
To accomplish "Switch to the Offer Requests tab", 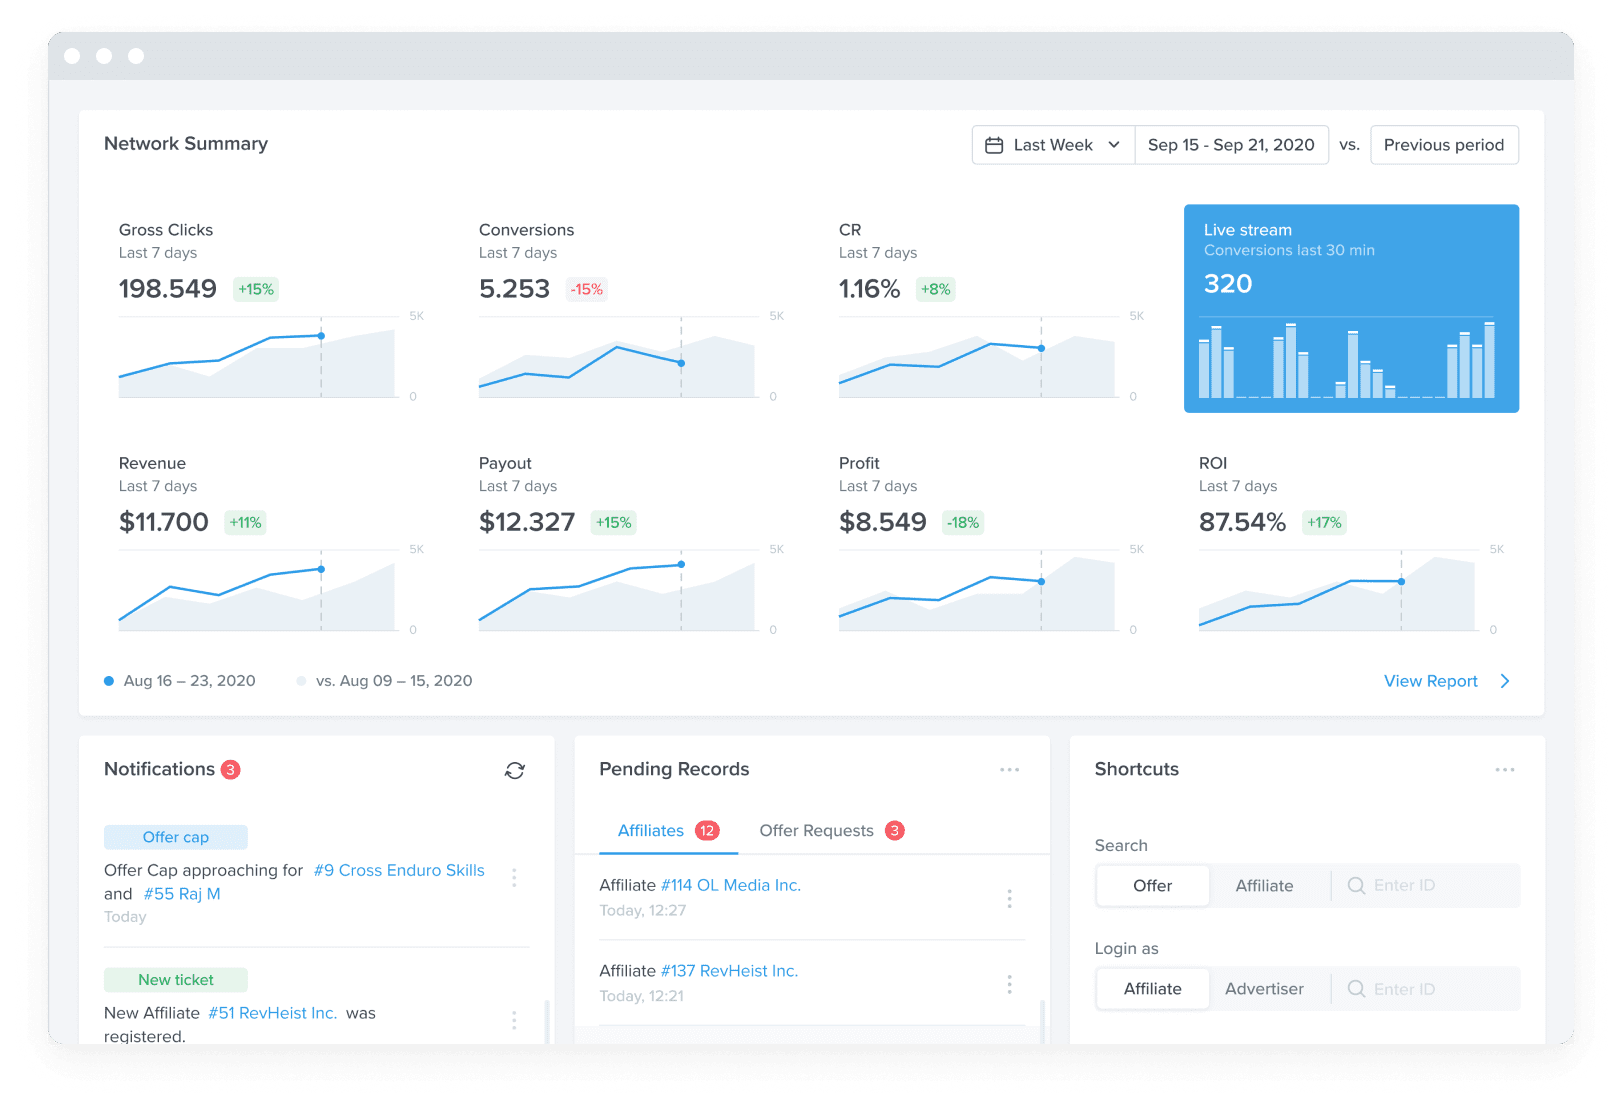I will tap(816, 830).
